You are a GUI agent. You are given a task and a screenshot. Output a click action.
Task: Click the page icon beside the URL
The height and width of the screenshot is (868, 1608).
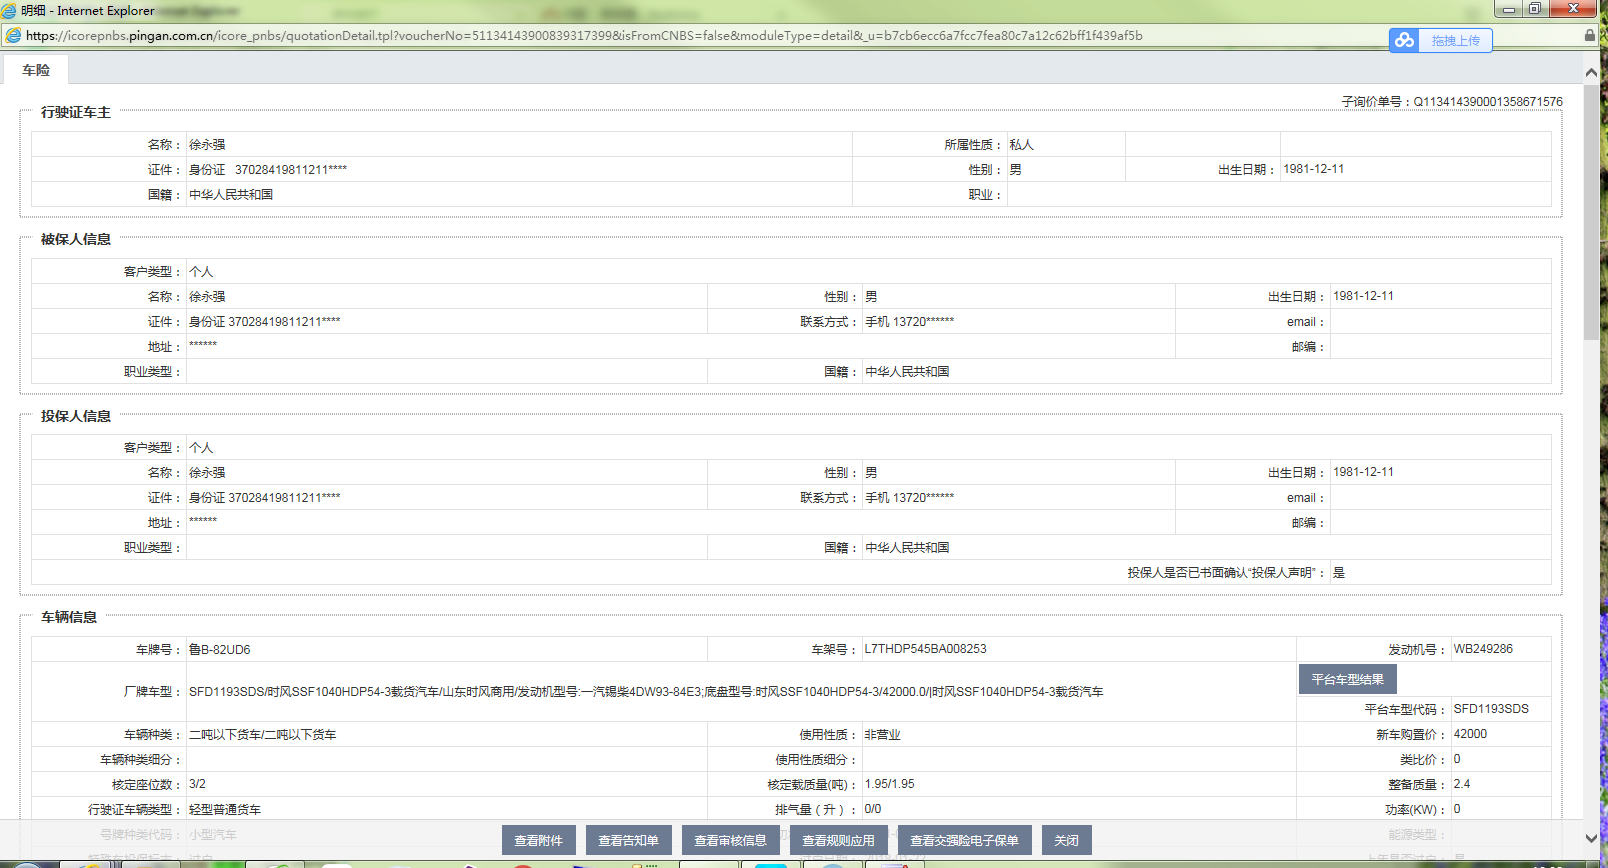coord(13,36)
